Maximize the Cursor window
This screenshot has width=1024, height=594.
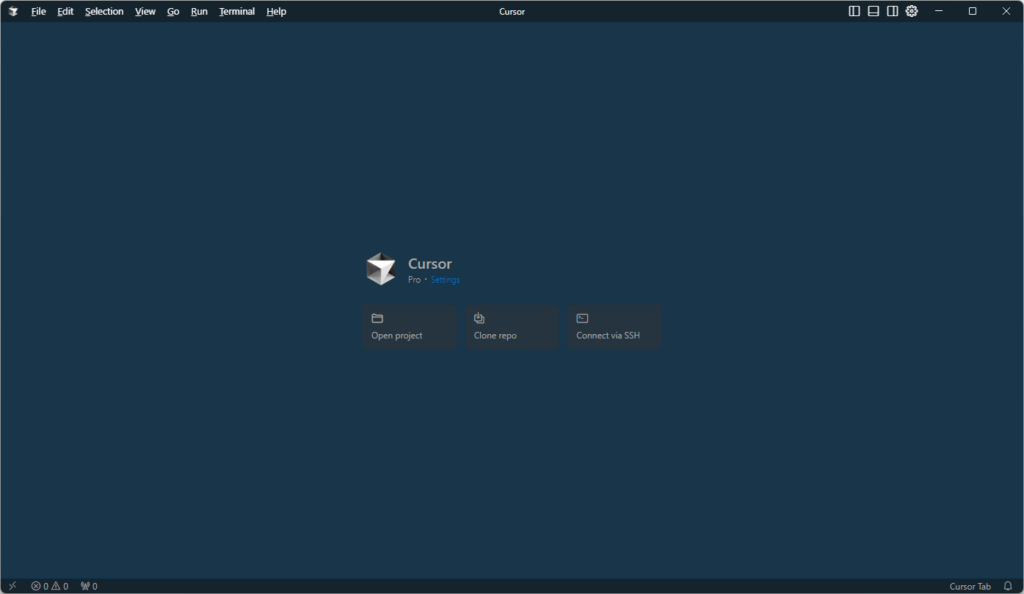tap(972, 11)
